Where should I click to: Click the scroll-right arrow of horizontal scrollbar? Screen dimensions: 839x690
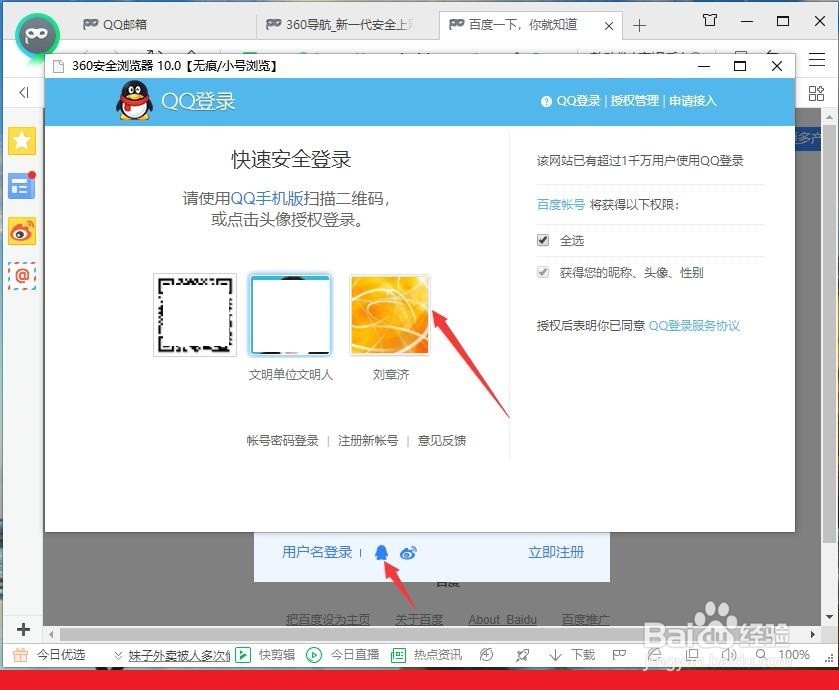(x=813, y=634)
